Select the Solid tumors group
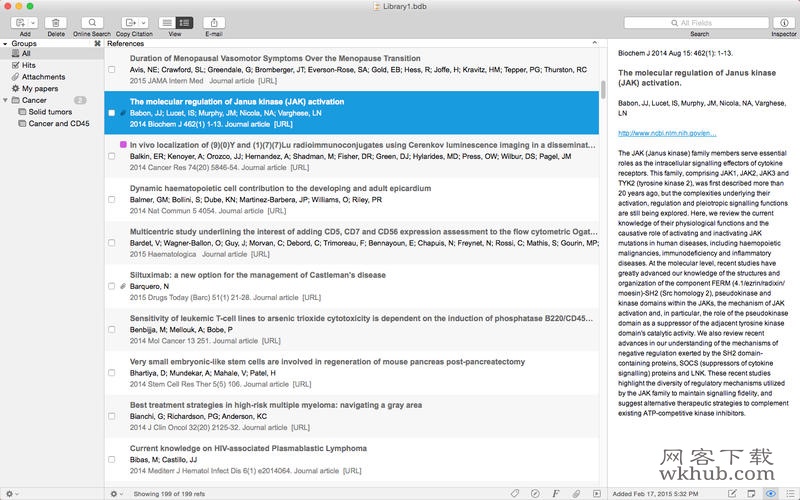800x500 pixels. click(52, 112)
